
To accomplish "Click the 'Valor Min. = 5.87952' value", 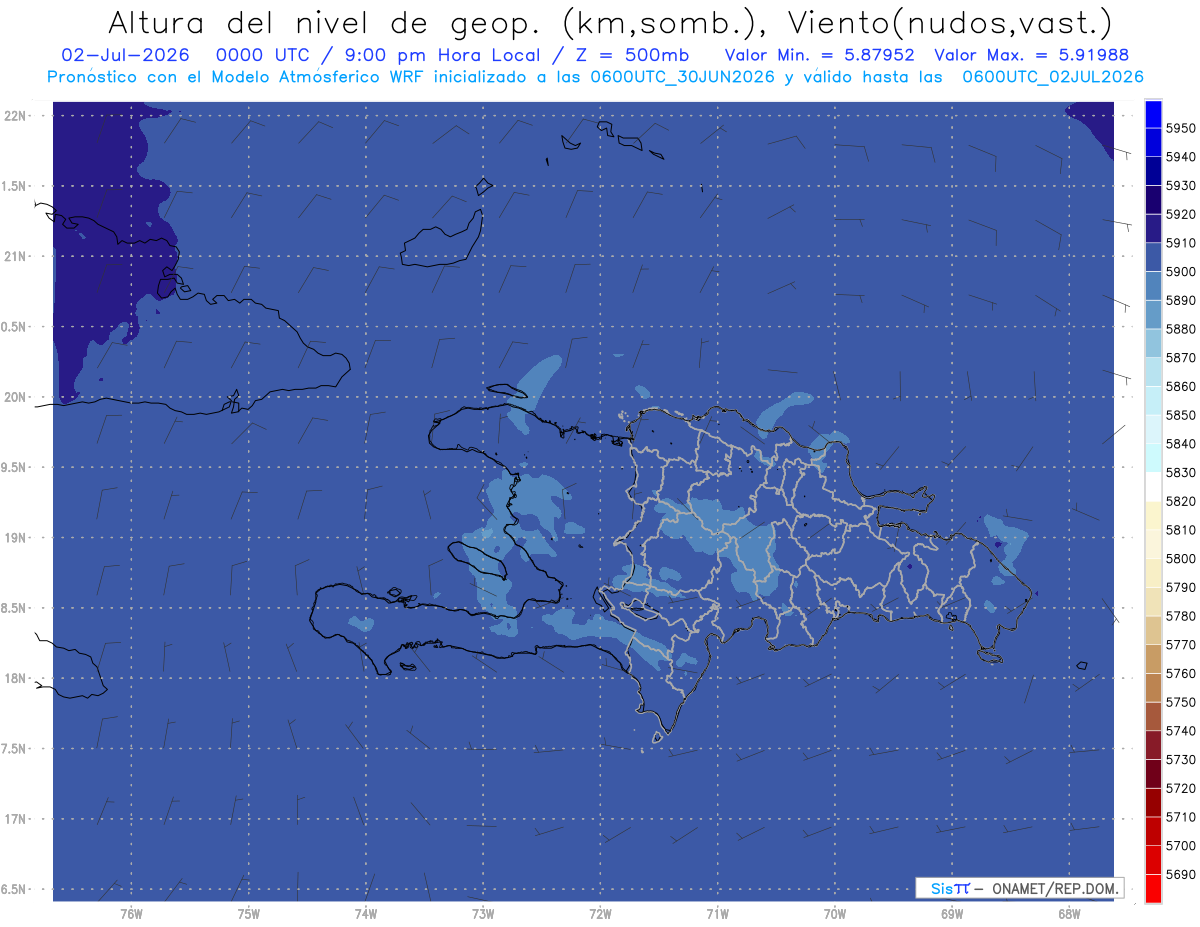I will coord(820,55).
